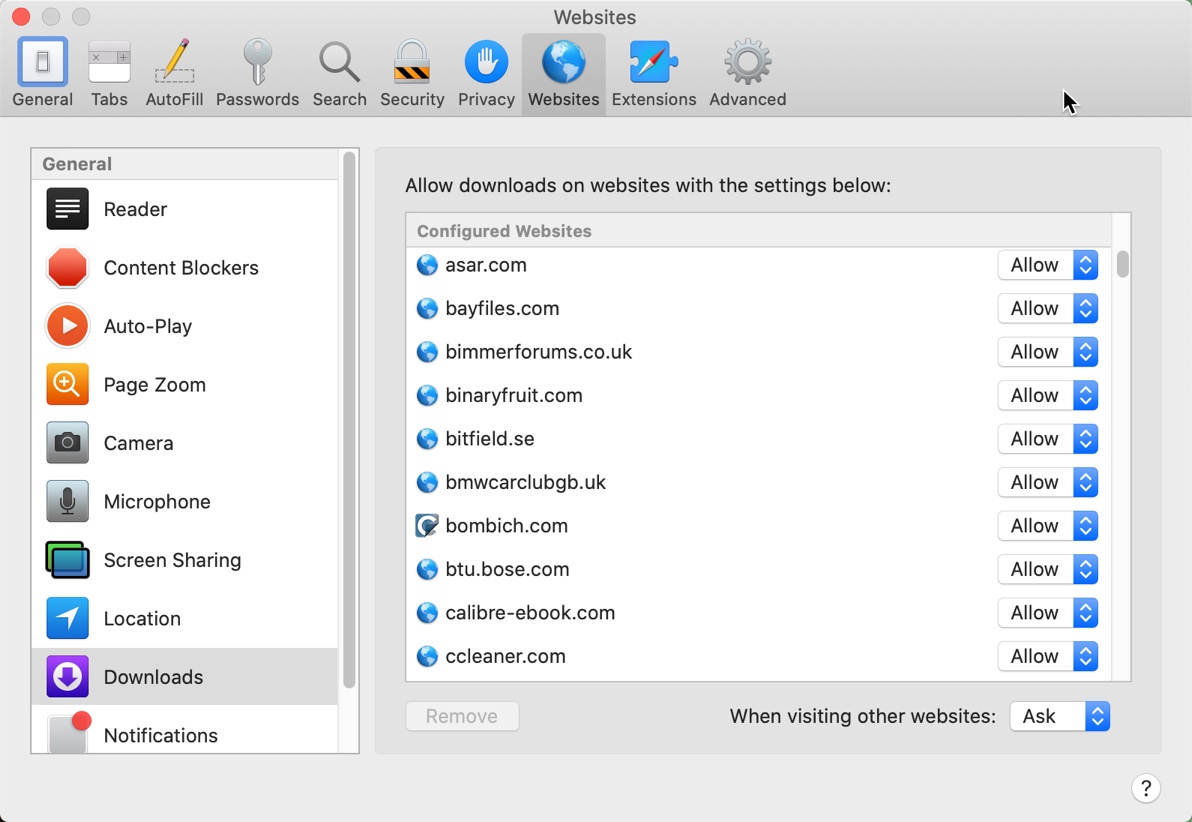Select the Notifications badge icon
This screenshot has height=822, width=1192.
[68, 732]
